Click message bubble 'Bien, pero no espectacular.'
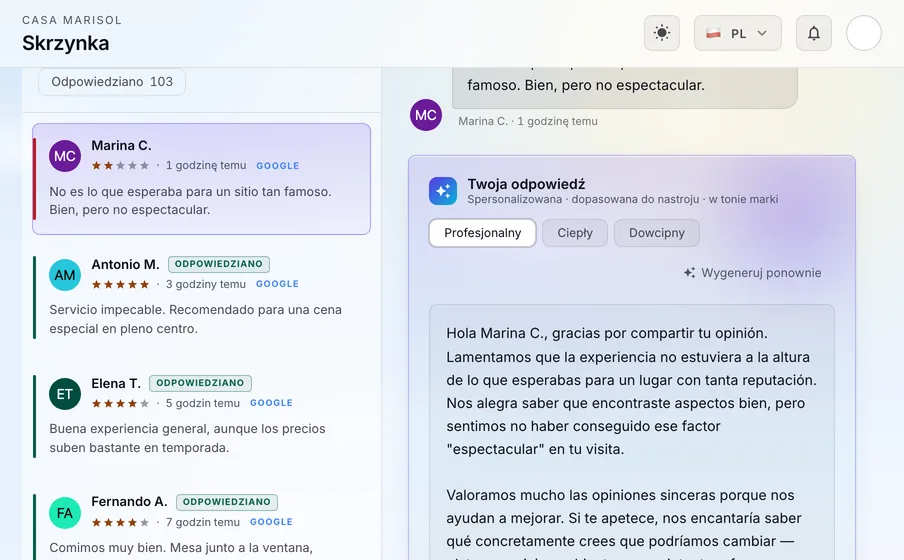 (x=624, y=87)
